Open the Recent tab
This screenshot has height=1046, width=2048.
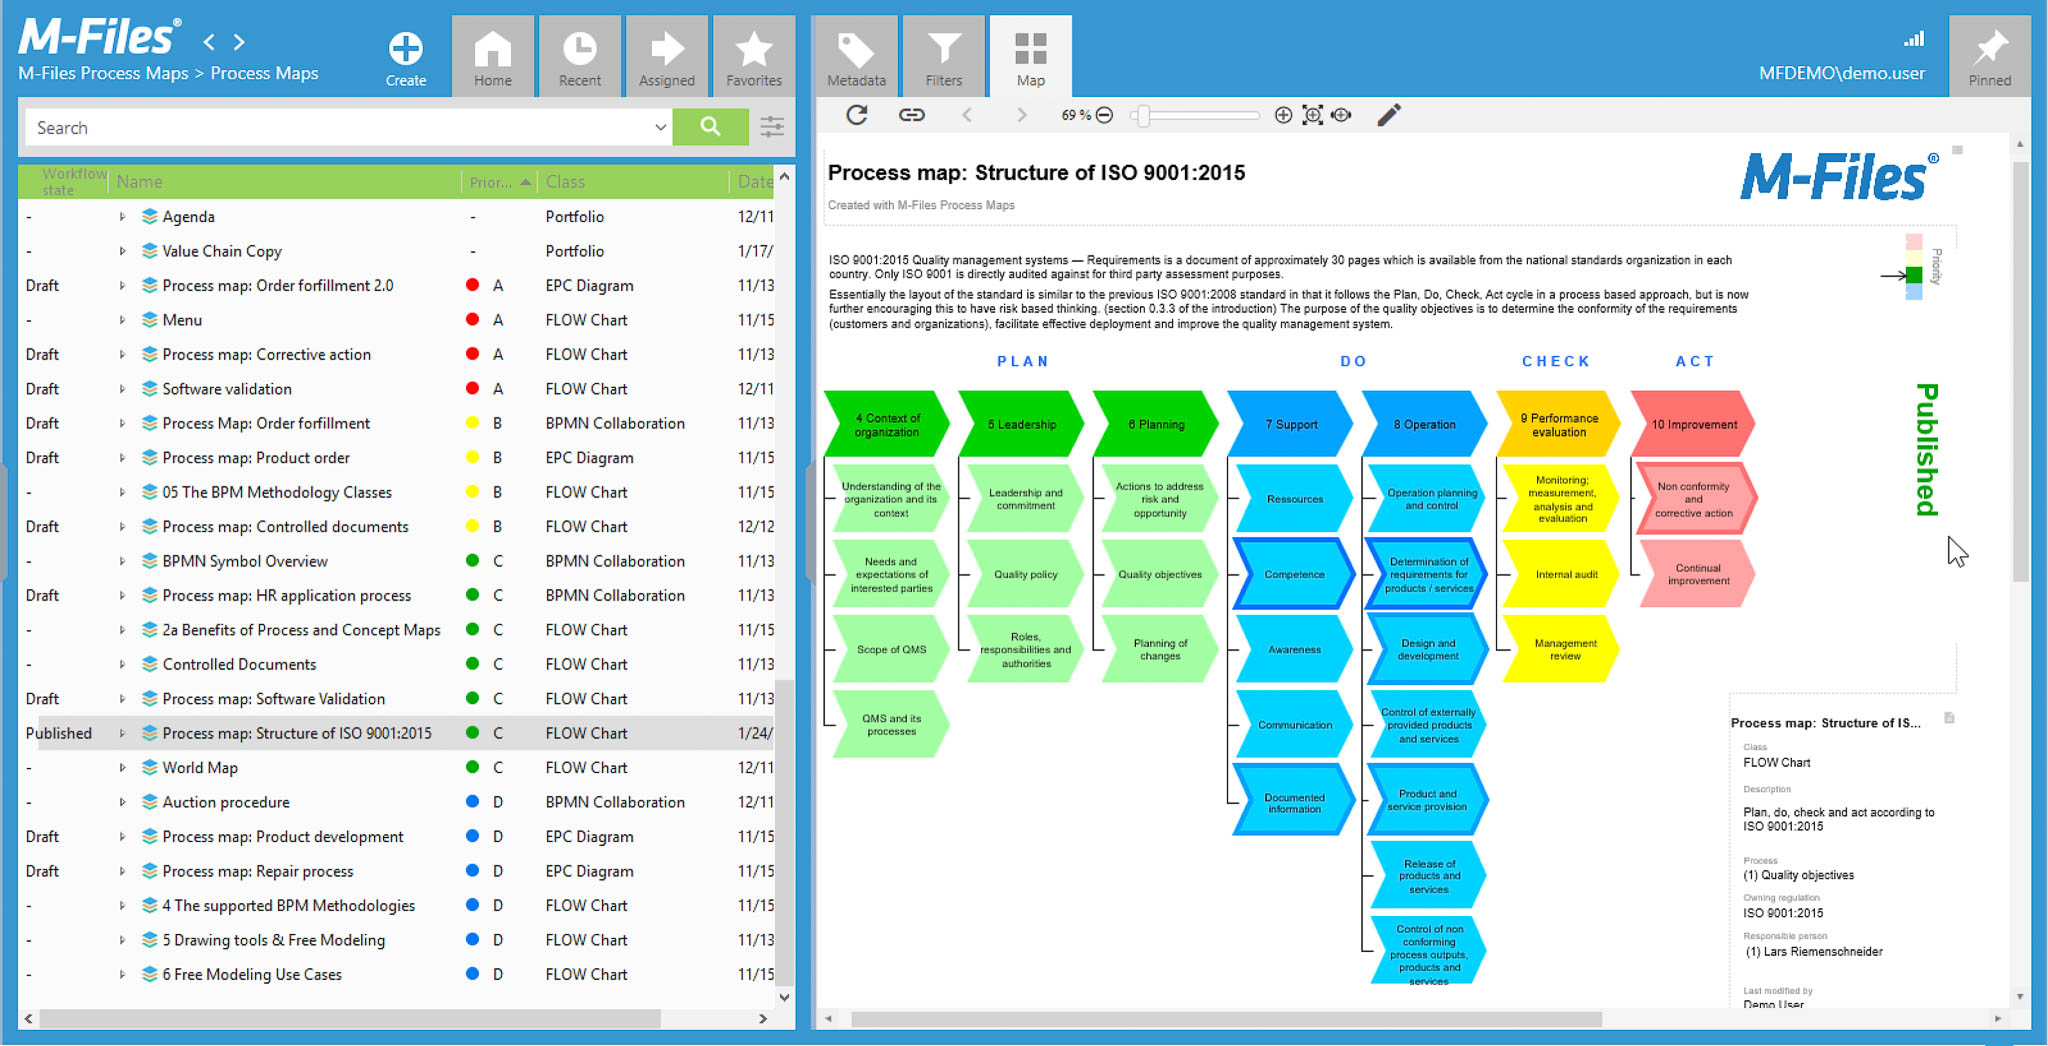(580, 57)
